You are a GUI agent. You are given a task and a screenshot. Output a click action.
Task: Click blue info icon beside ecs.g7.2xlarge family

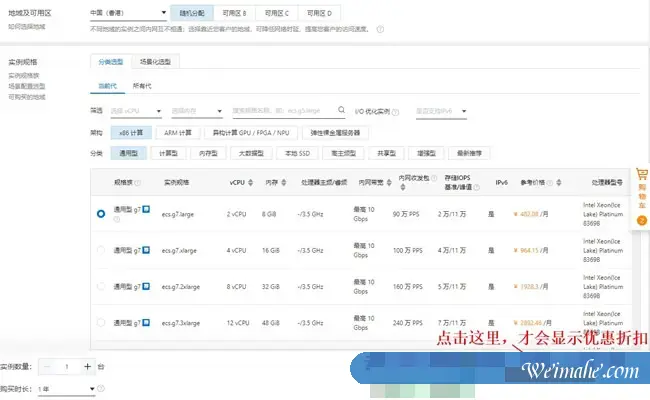[x=146, y=287]
